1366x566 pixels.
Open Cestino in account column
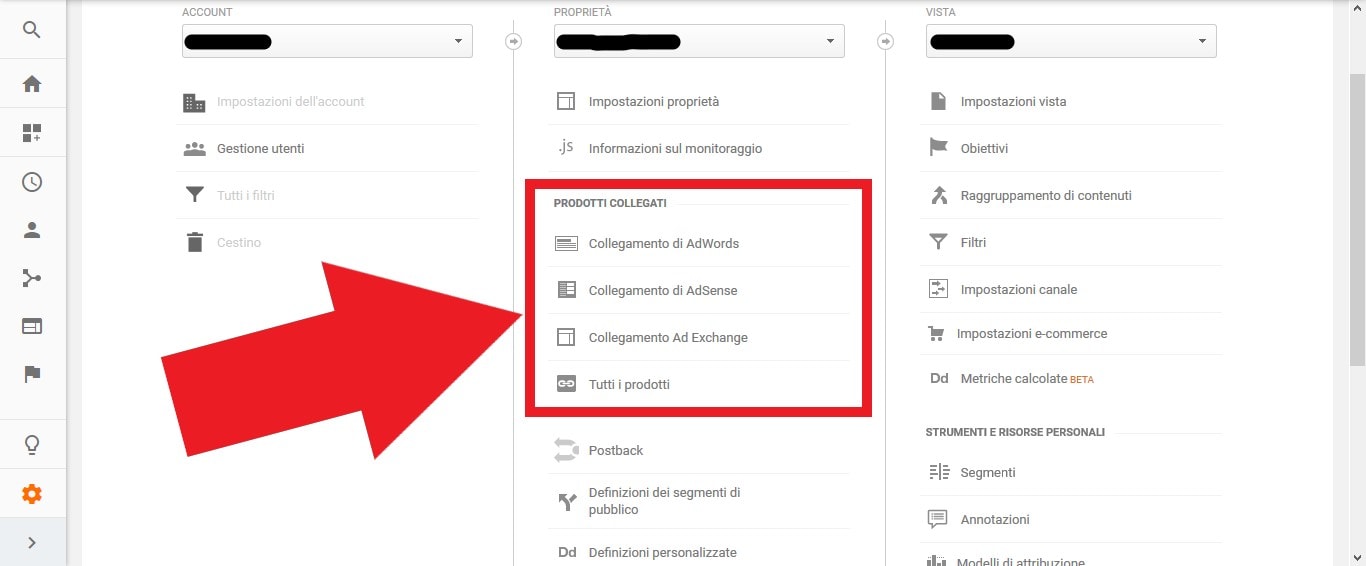click(239, 242)
